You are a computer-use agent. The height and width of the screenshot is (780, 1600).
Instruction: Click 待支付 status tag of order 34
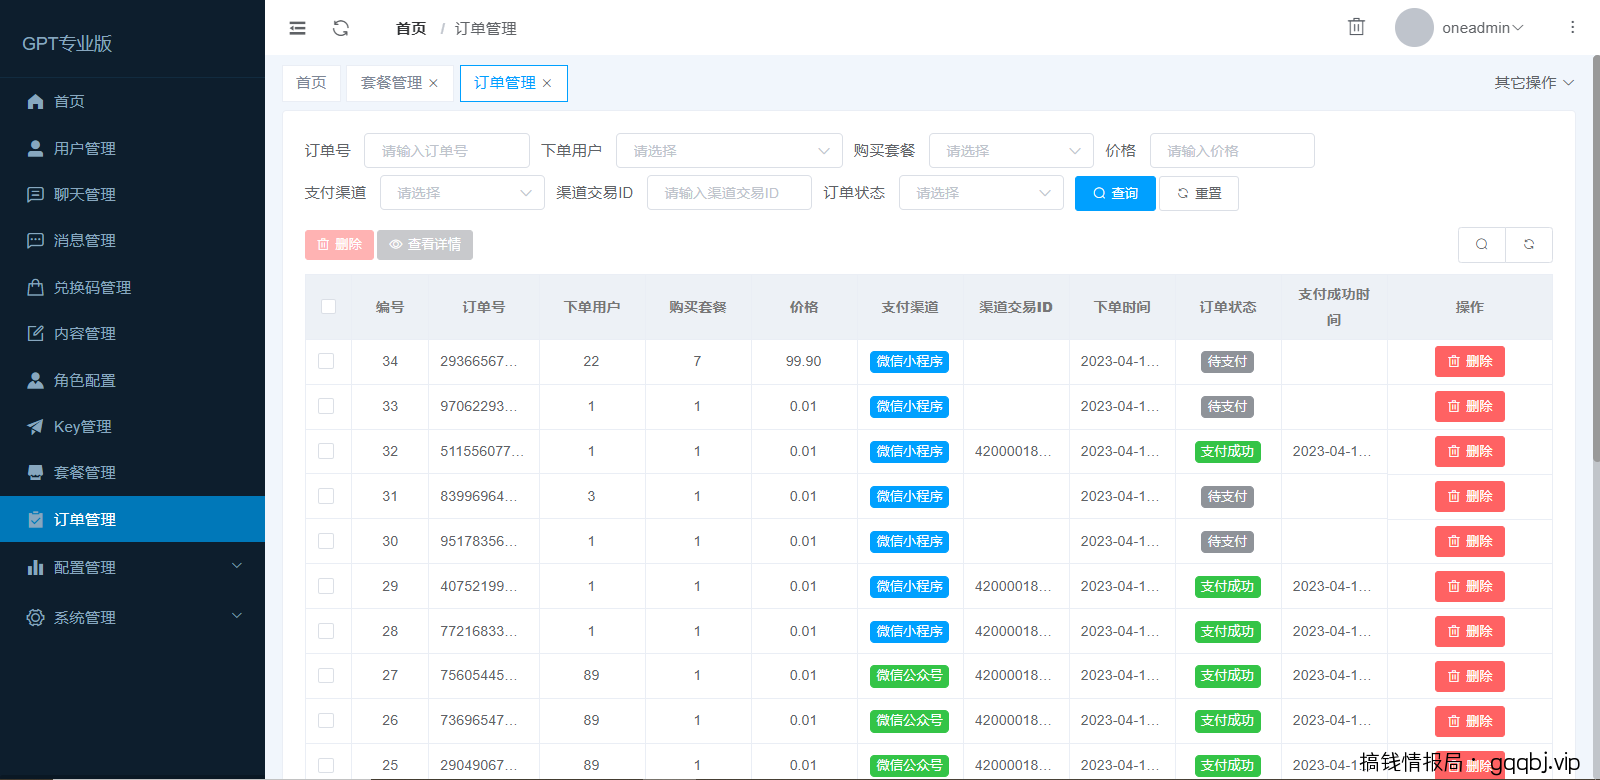tap(1227, 361)
